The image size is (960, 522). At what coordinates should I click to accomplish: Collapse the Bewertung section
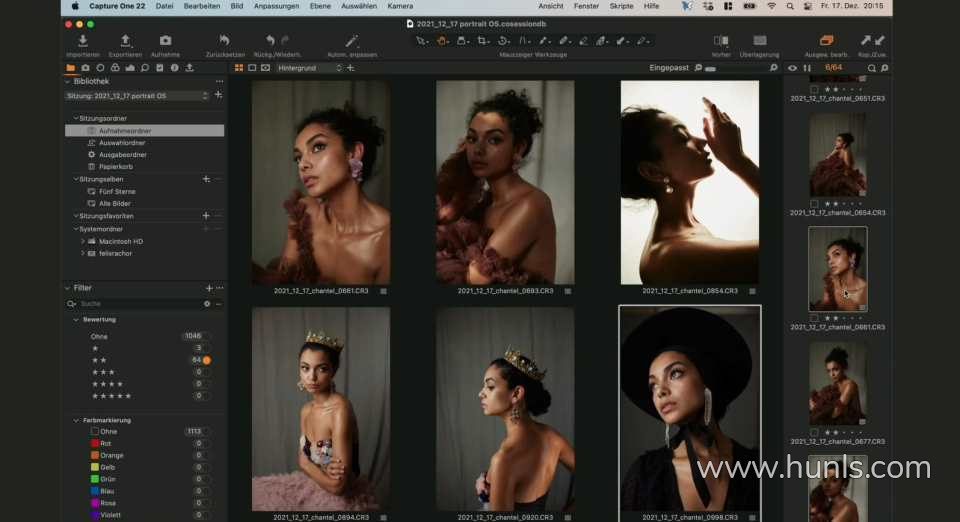(76, 319)
